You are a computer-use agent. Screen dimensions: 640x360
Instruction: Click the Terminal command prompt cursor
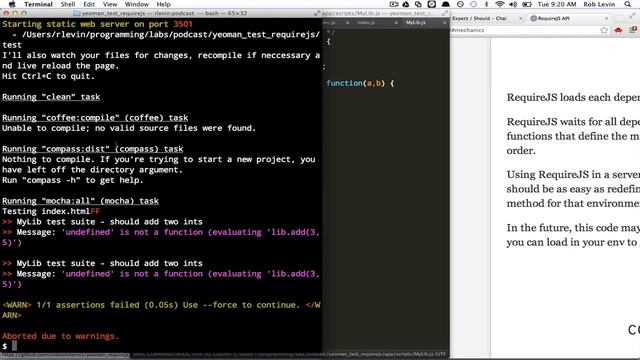(14, 346)
